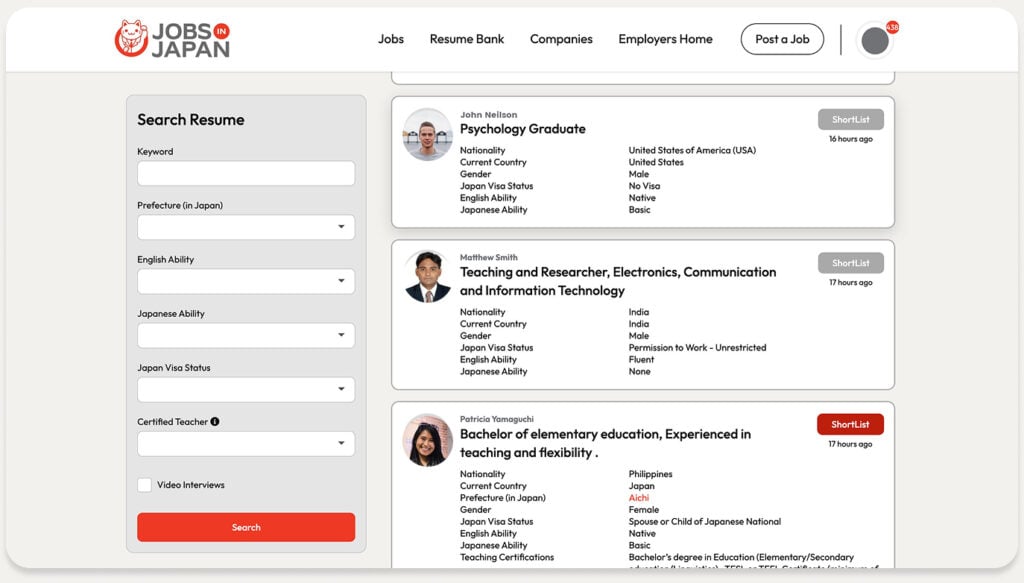Focus the Keyword input field

246,173
